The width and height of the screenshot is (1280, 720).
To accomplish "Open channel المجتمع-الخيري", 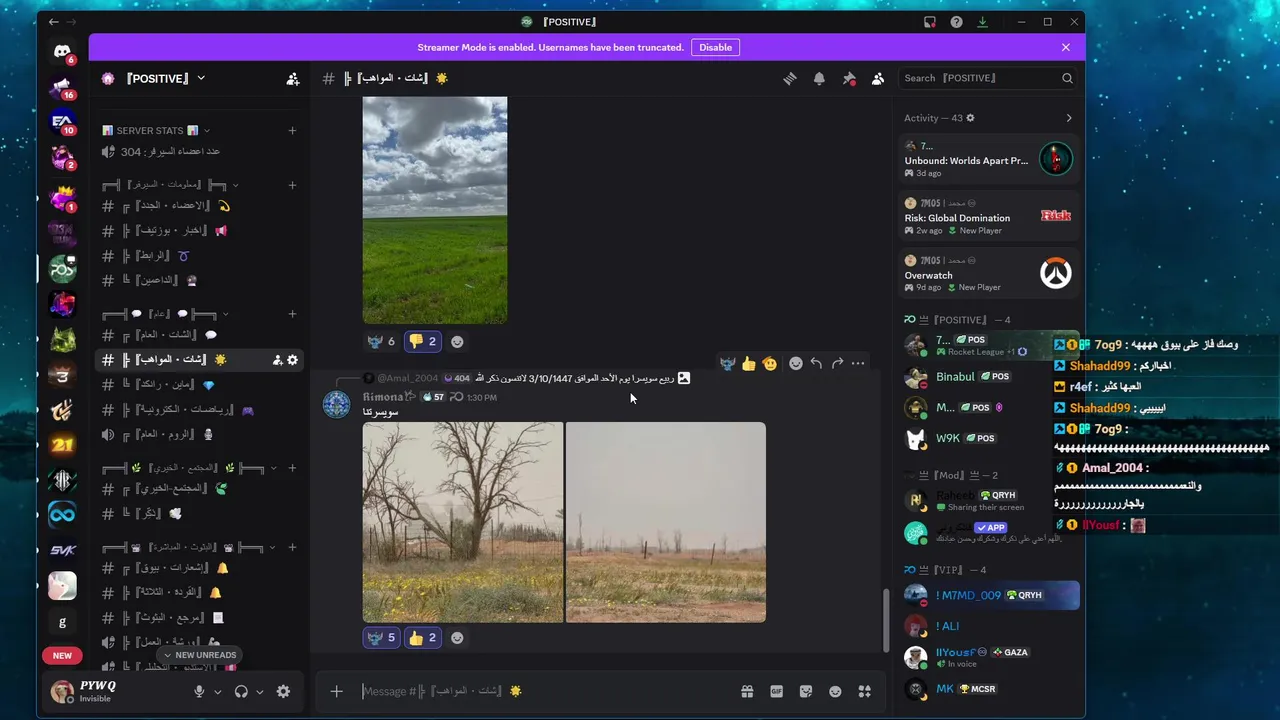I will coord(198,488).
